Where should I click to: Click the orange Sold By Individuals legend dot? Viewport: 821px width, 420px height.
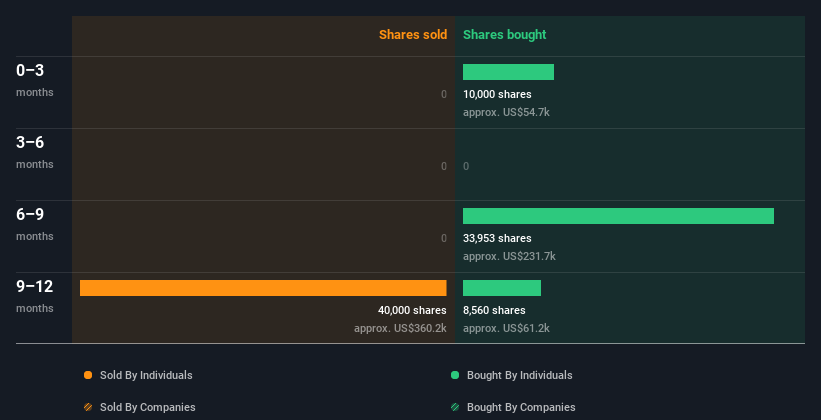pos(88,375)
